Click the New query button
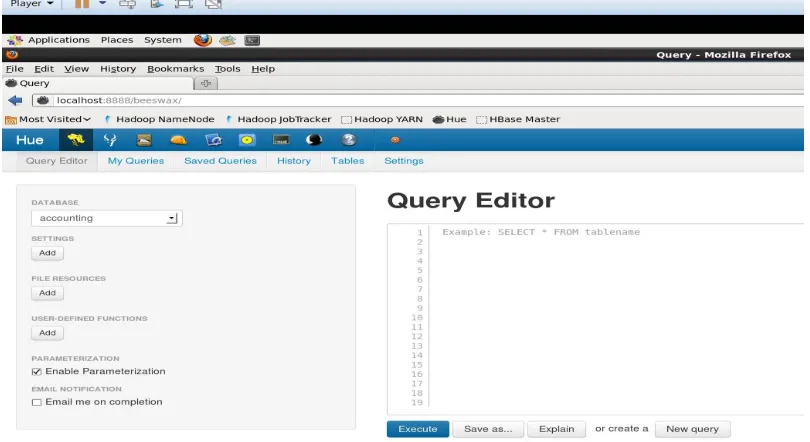Screen dimensions: 810x442 tap(692, 429)
